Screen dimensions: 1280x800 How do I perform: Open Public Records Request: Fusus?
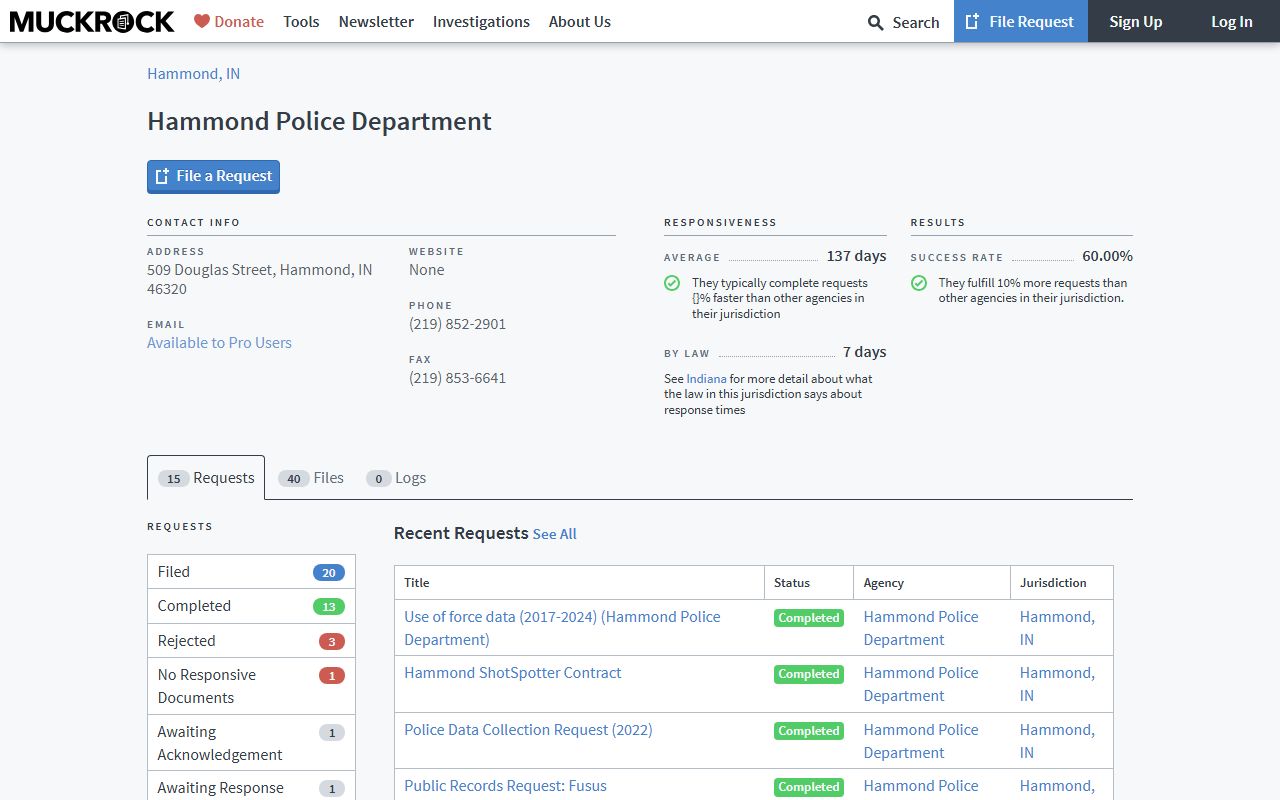tap(505, 786)
